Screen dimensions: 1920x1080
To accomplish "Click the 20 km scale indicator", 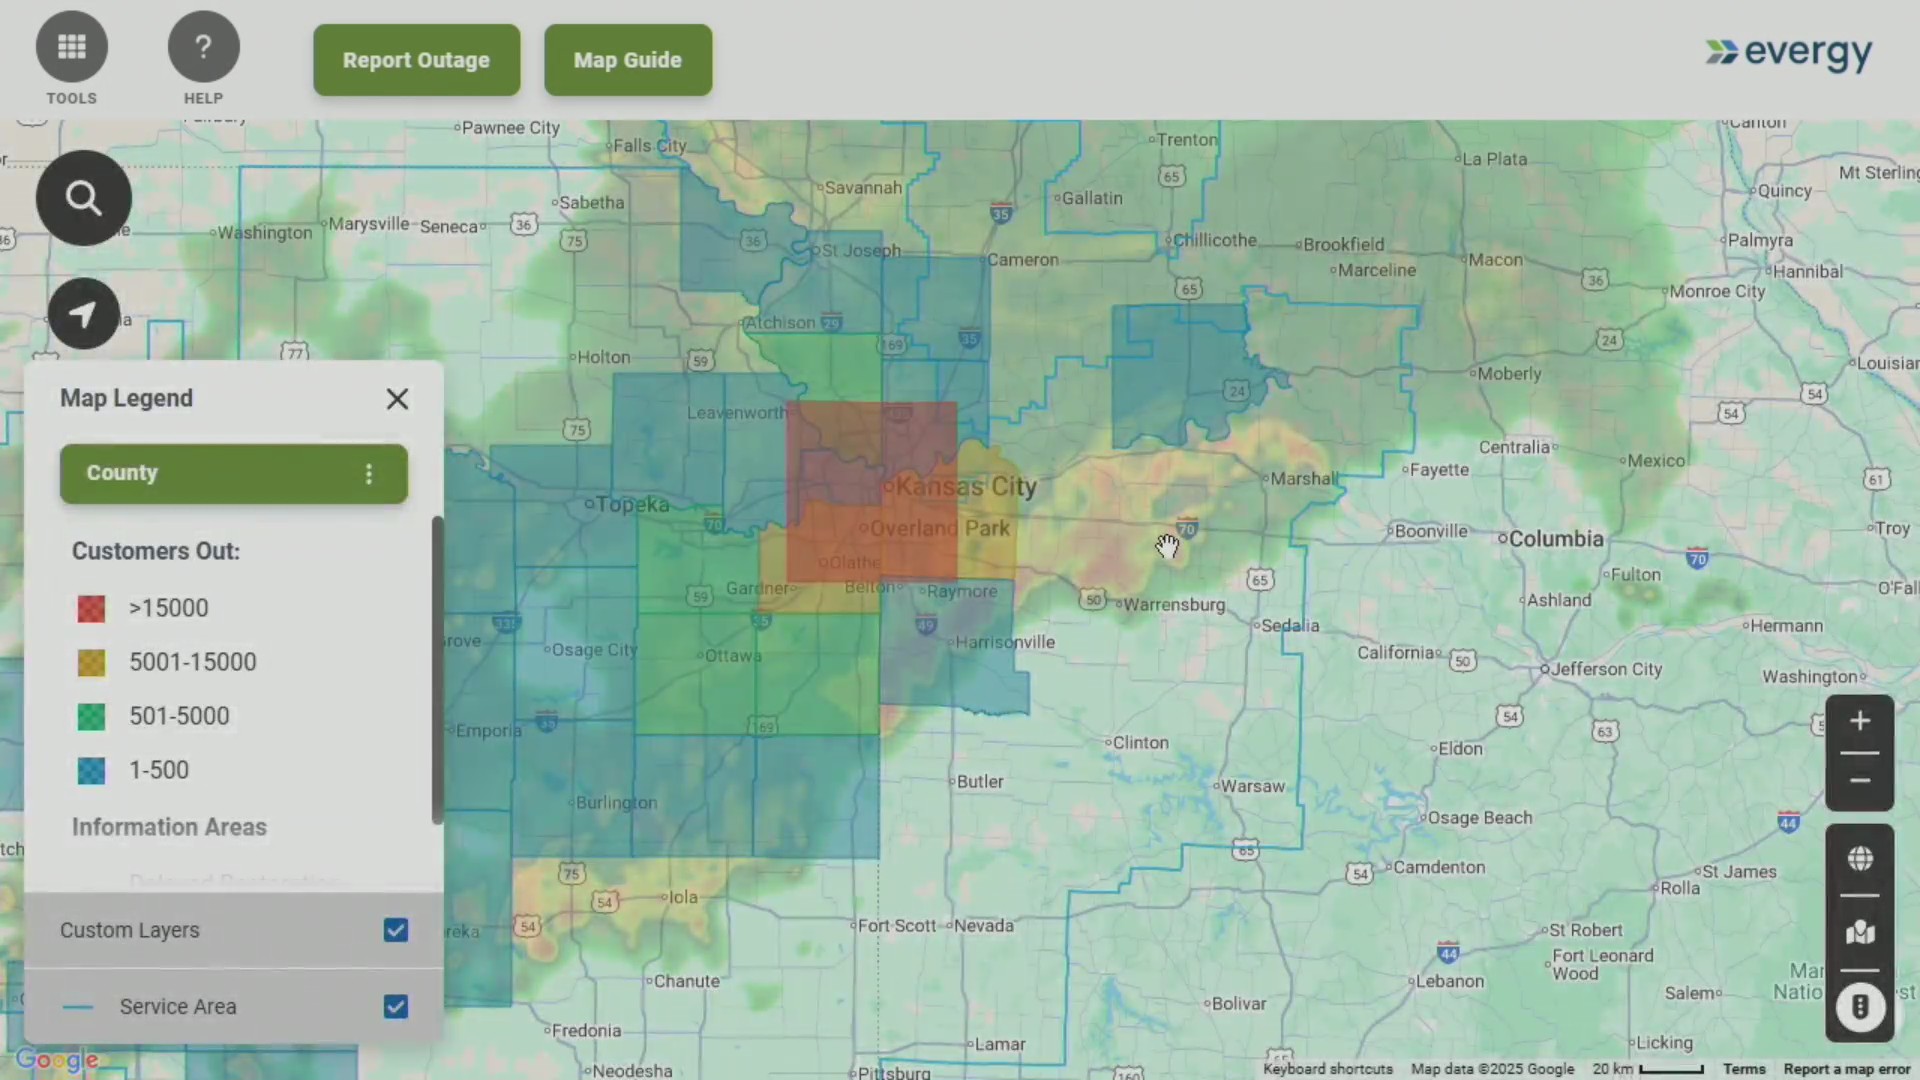I will pyautogui.click(x=1648, y=1069).
